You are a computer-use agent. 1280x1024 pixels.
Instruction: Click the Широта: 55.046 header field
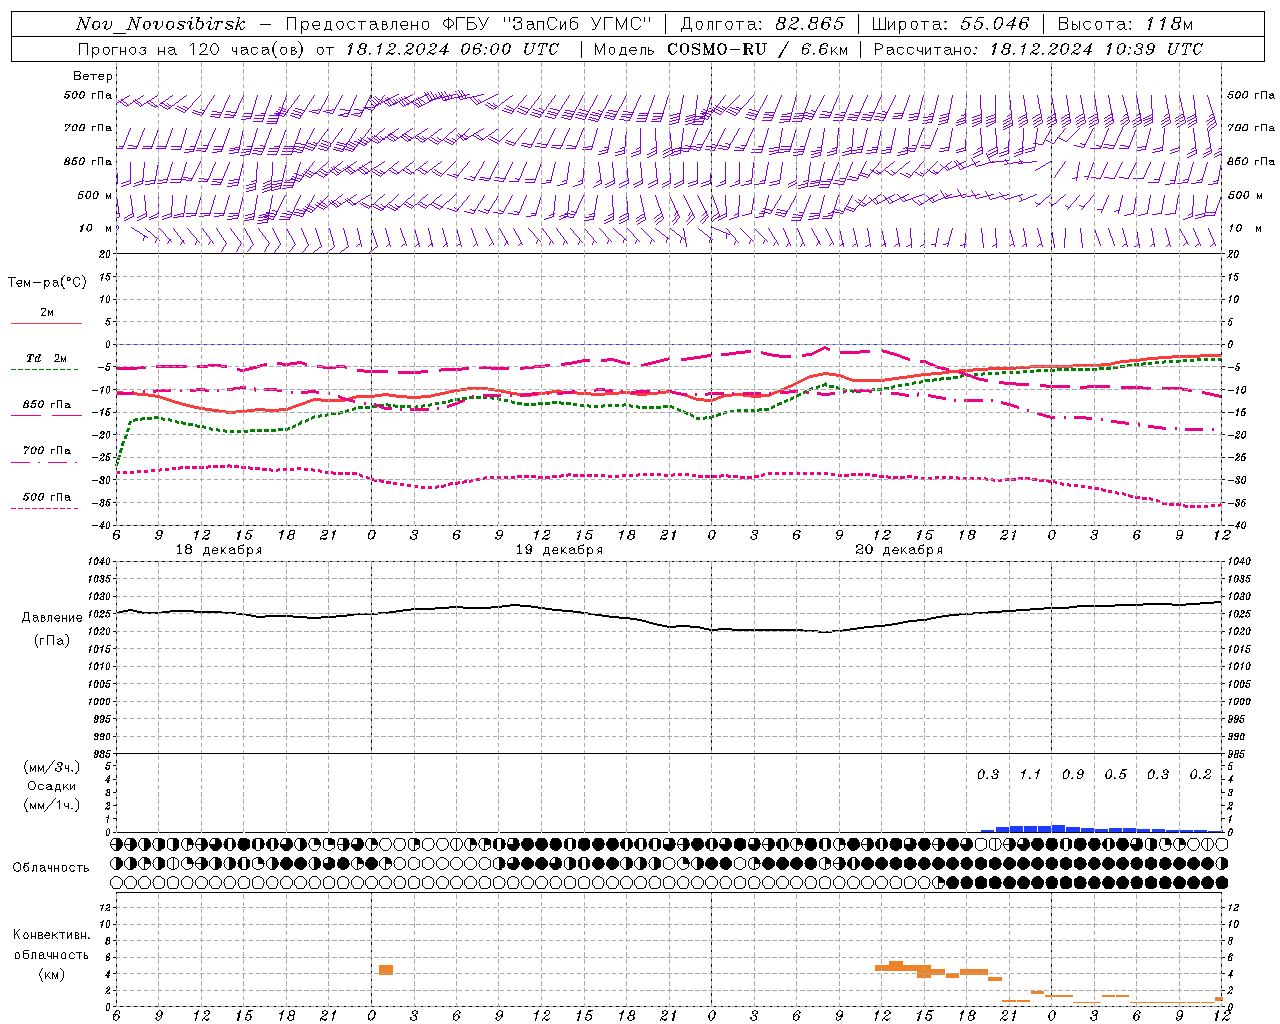point(950,24)
